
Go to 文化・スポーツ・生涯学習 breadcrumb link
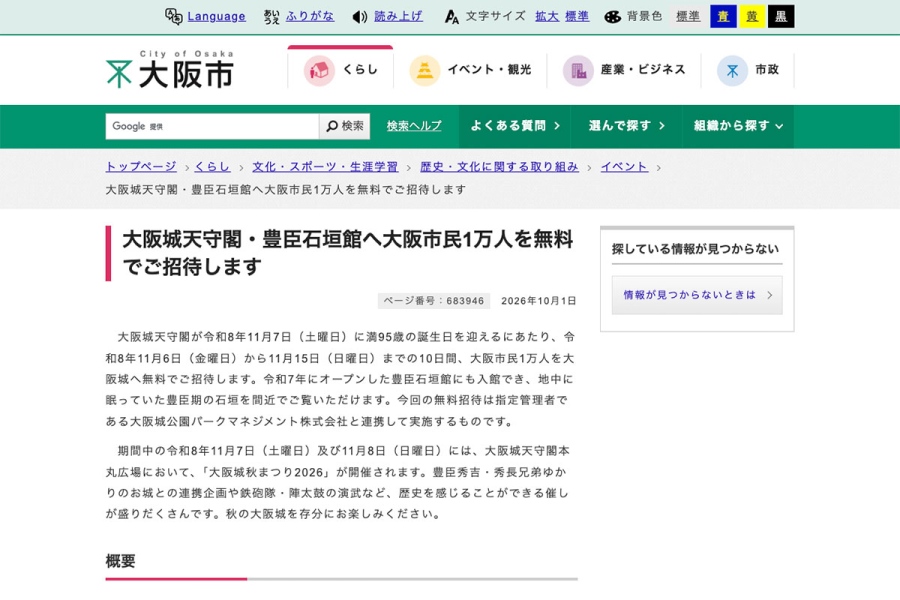coord(325,167)
